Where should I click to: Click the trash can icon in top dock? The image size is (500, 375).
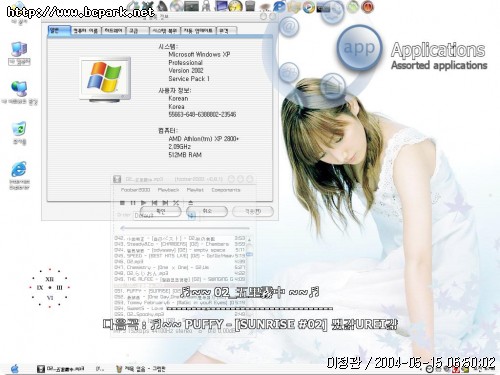(x=250, y=6)
